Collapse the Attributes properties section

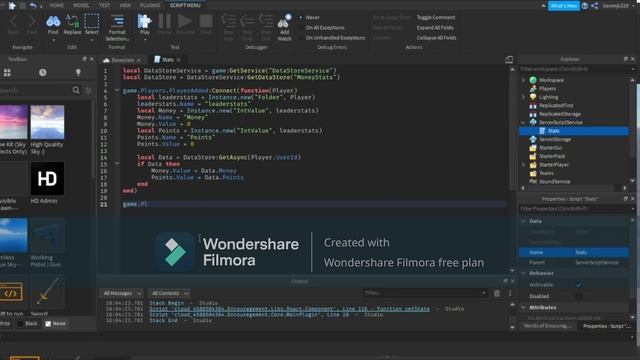[x=524, y=307]
